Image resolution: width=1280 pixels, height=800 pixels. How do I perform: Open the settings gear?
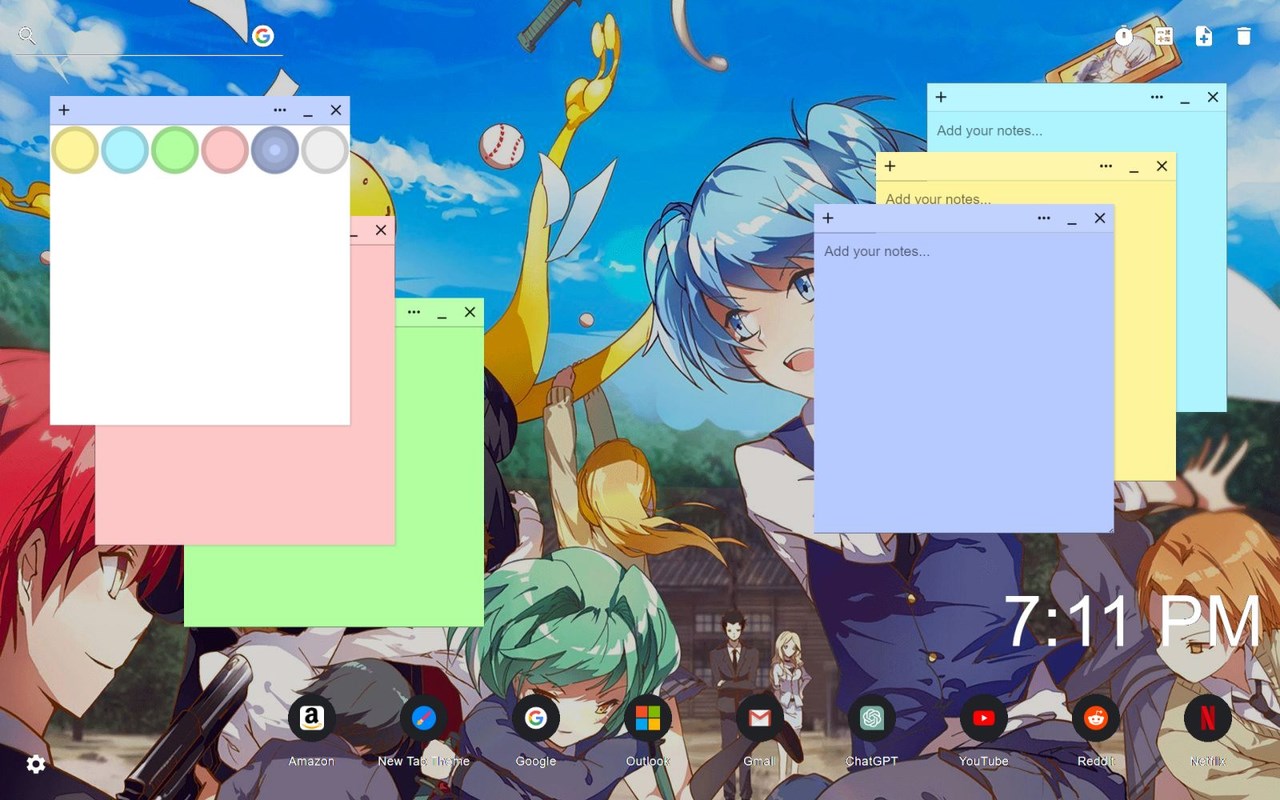(36, 764)
